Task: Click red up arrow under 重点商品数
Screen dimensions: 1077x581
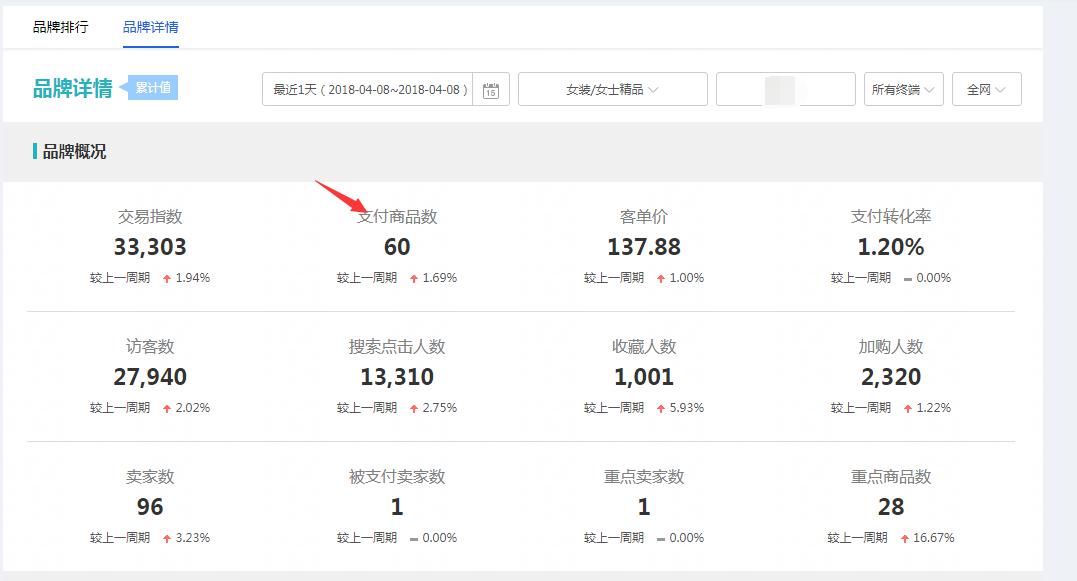Action: [x=905, y=538]
